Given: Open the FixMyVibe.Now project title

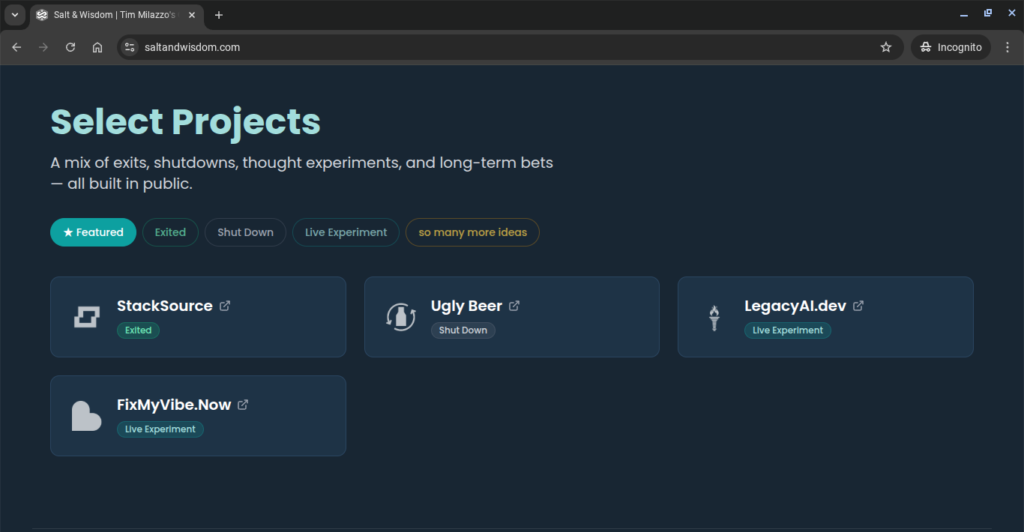Looking at the screenshot, I should 174,405.
